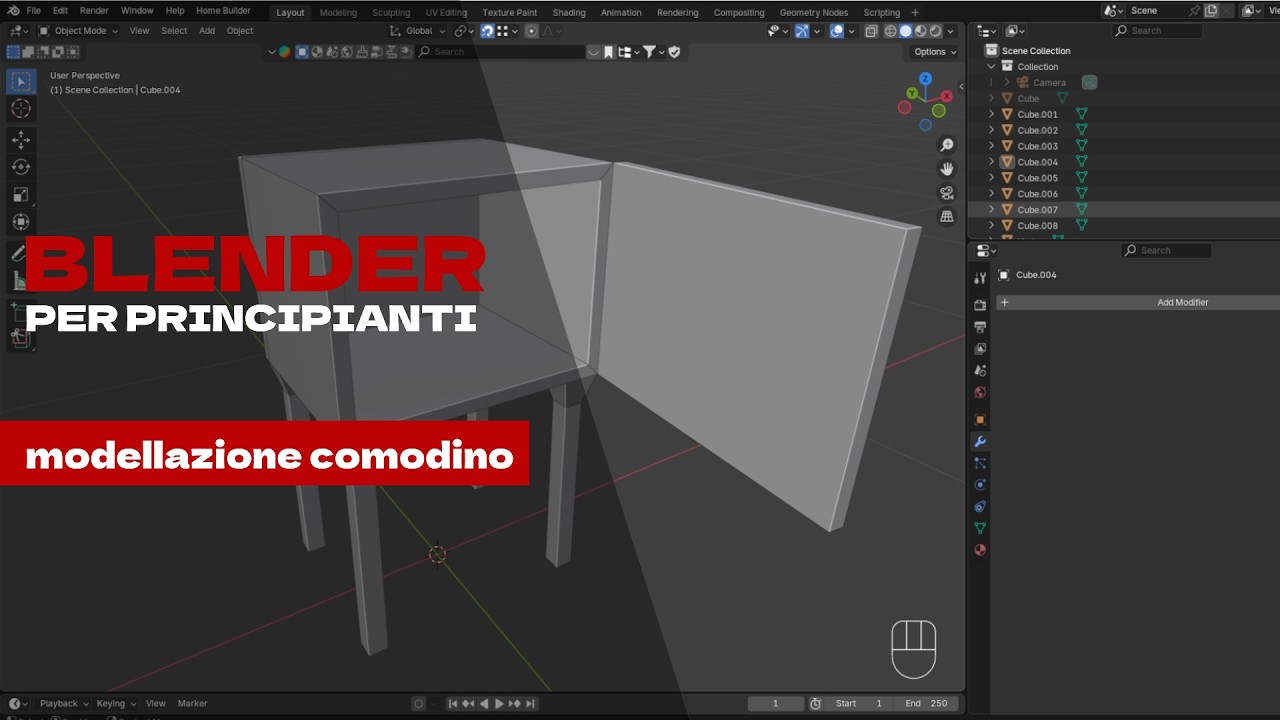
Task: Switch to material preview shading
Action: [921, 31]
